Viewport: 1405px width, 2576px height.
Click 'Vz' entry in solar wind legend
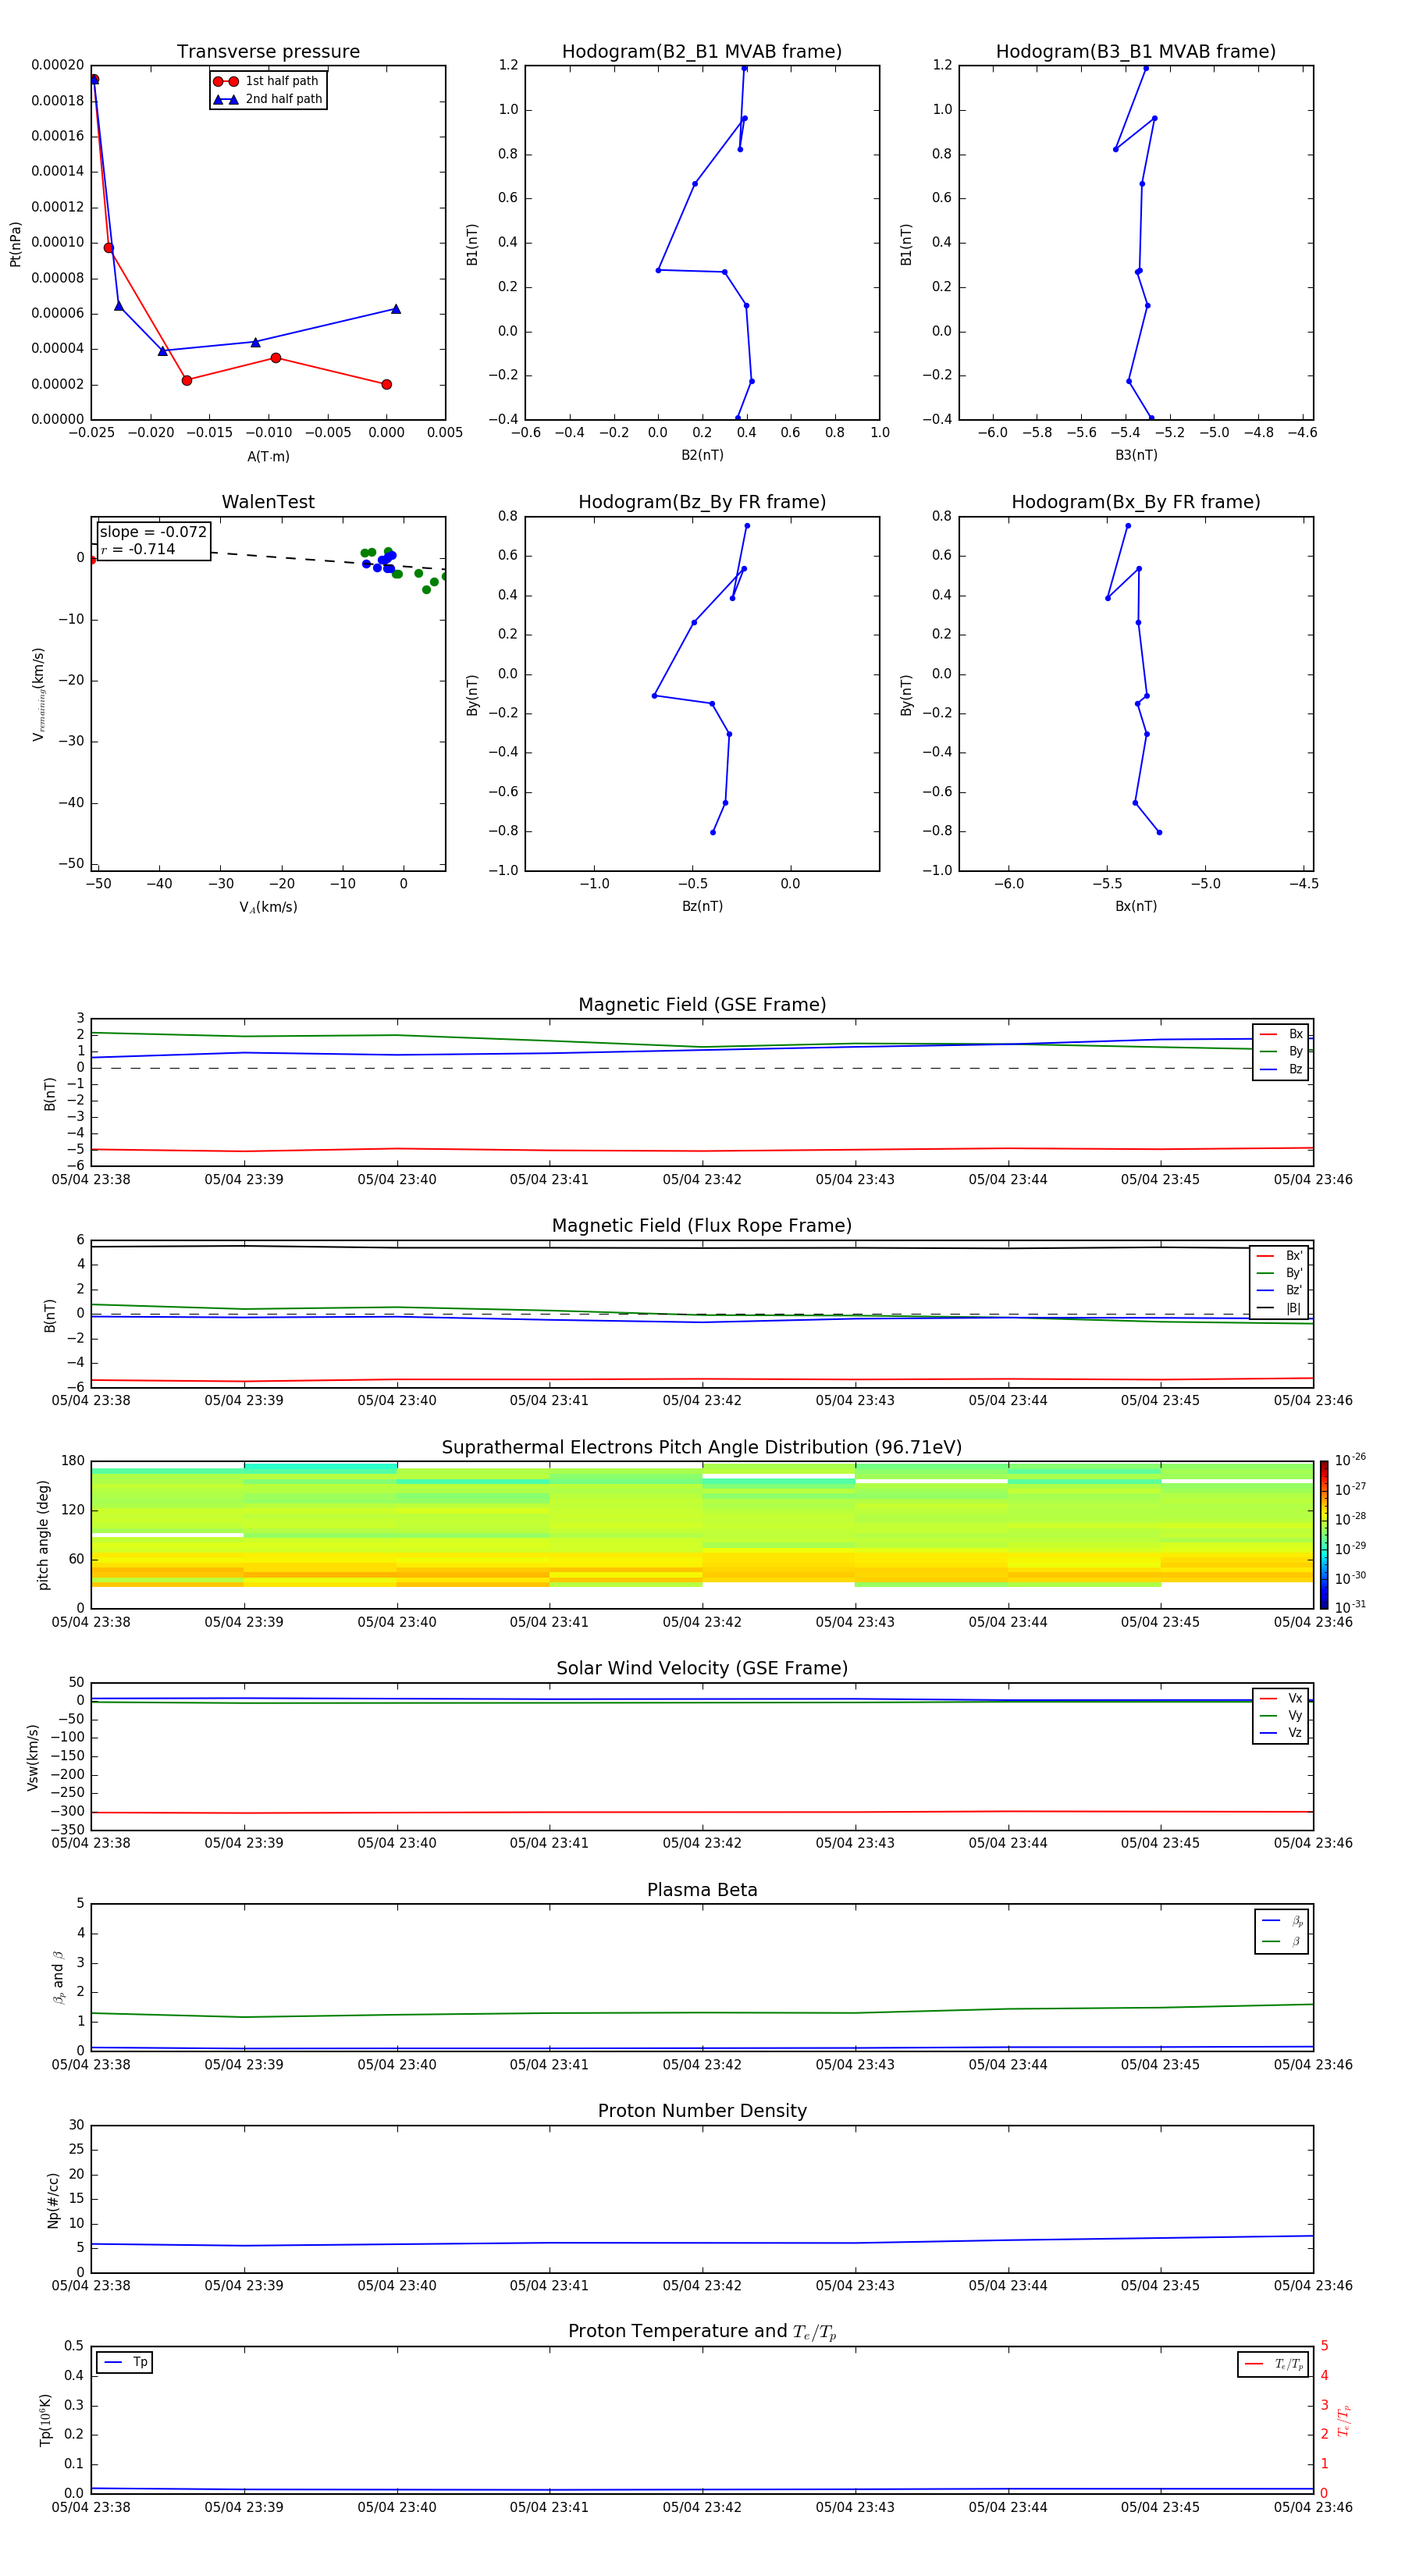(x=1281, y=1733)
